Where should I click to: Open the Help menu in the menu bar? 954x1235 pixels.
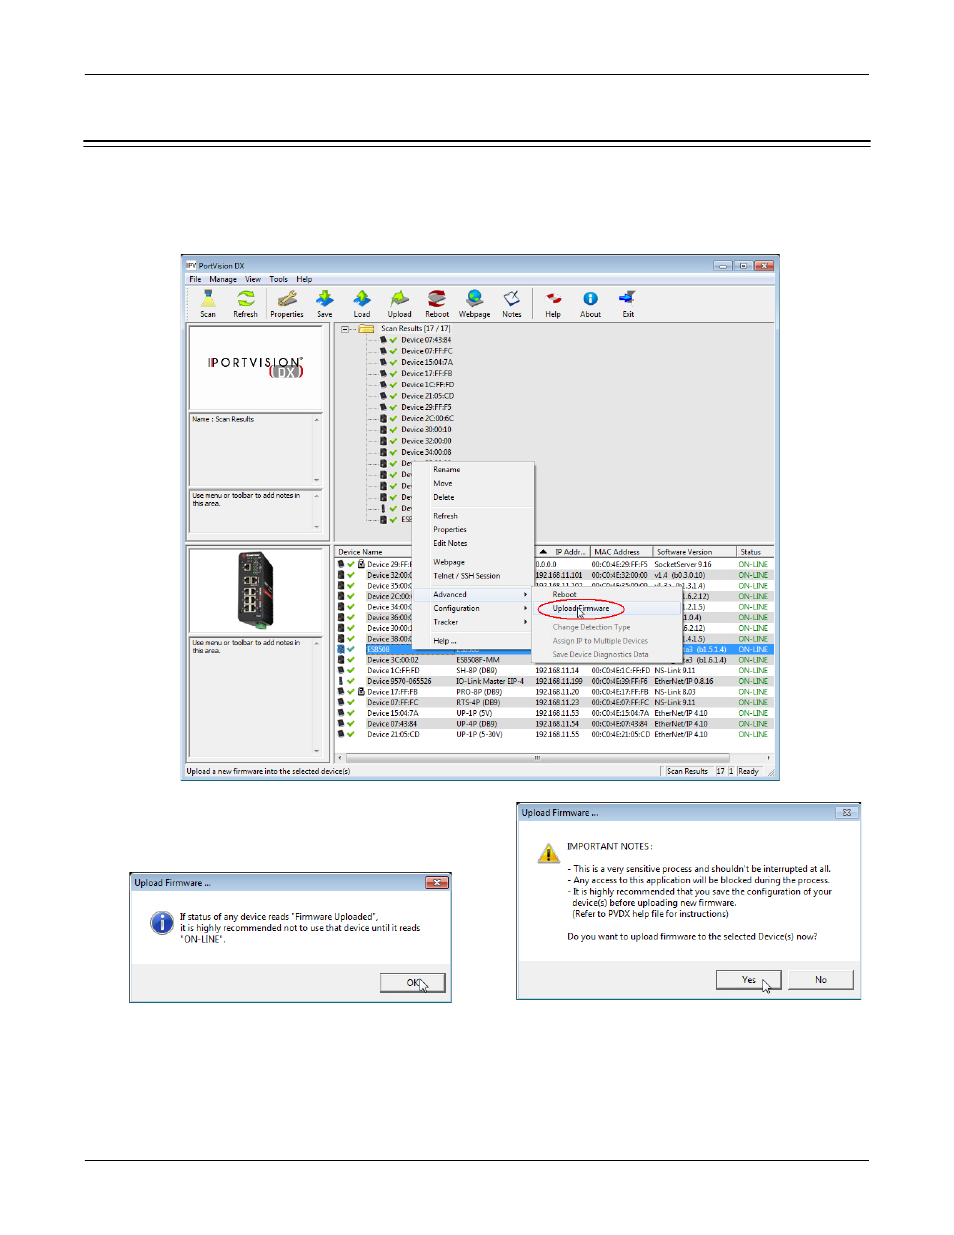[x=304, y=280]
